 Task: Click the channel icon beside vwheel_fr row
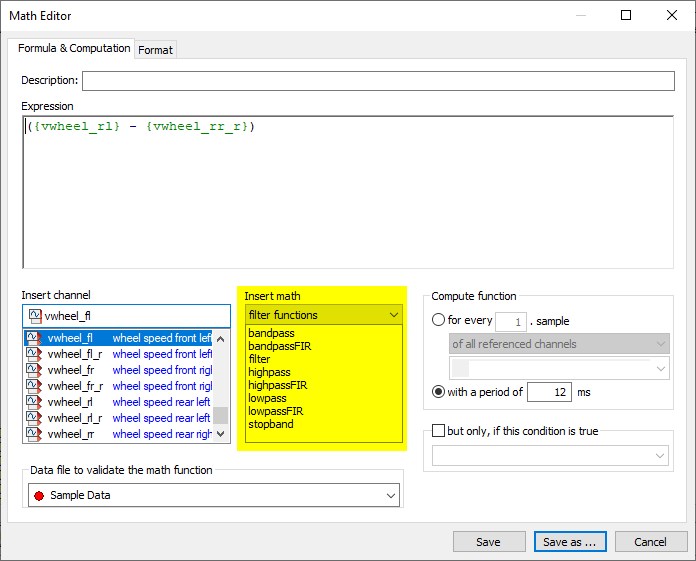34,370
